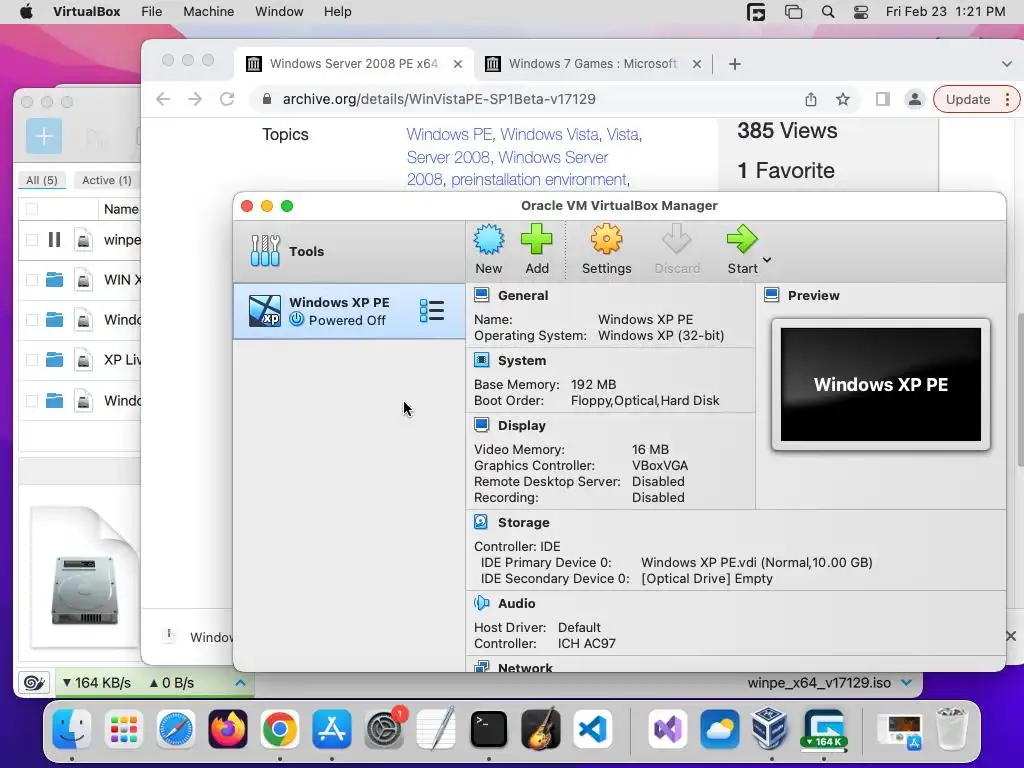The width and height of the screenshot is (1024, 768).
Task: Click the pause icon on the winpe download row
Action: pos(54,240)
